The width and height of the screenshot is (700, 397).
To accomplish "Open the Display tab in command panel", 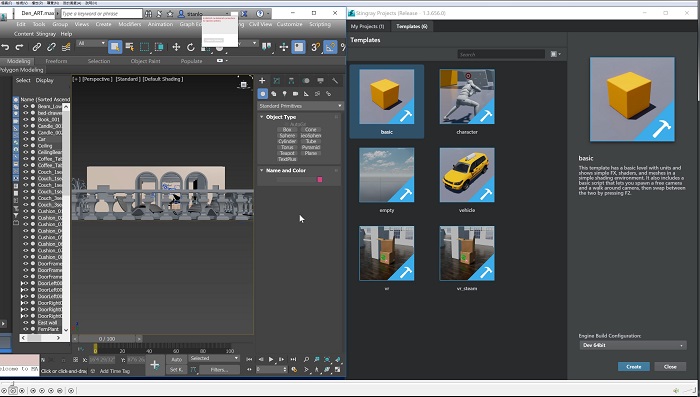I will click(x=321, y=80).
